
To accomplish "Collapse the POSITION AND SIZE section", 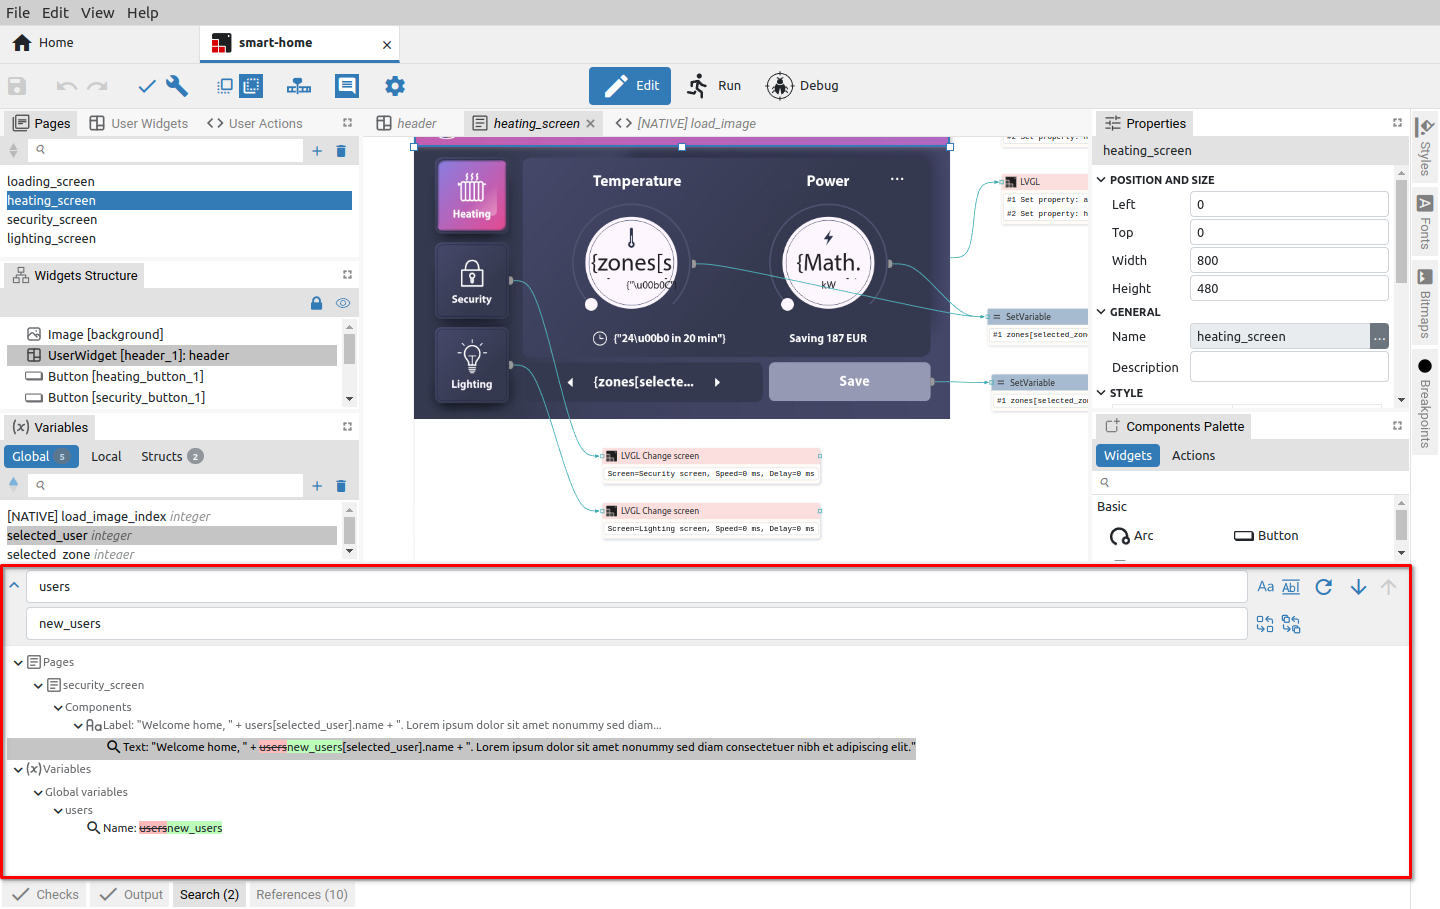I will coord(1101,180).
